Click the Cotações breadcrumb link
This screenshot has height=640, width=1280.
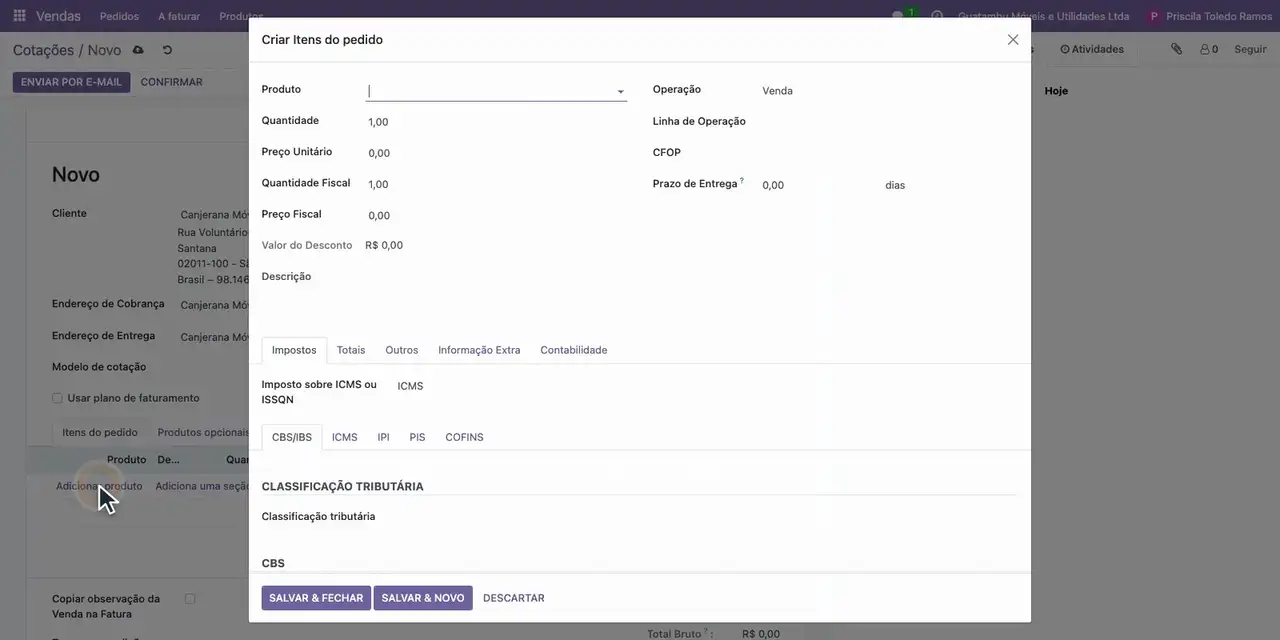[x=43, y=50]
